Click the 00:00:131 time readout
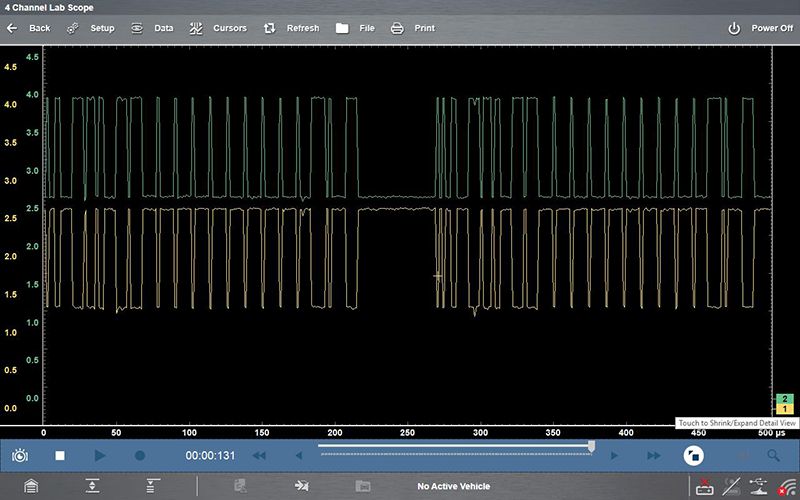Image resolution: width=800 pixels, height=500 pixels. coord(210,456)
